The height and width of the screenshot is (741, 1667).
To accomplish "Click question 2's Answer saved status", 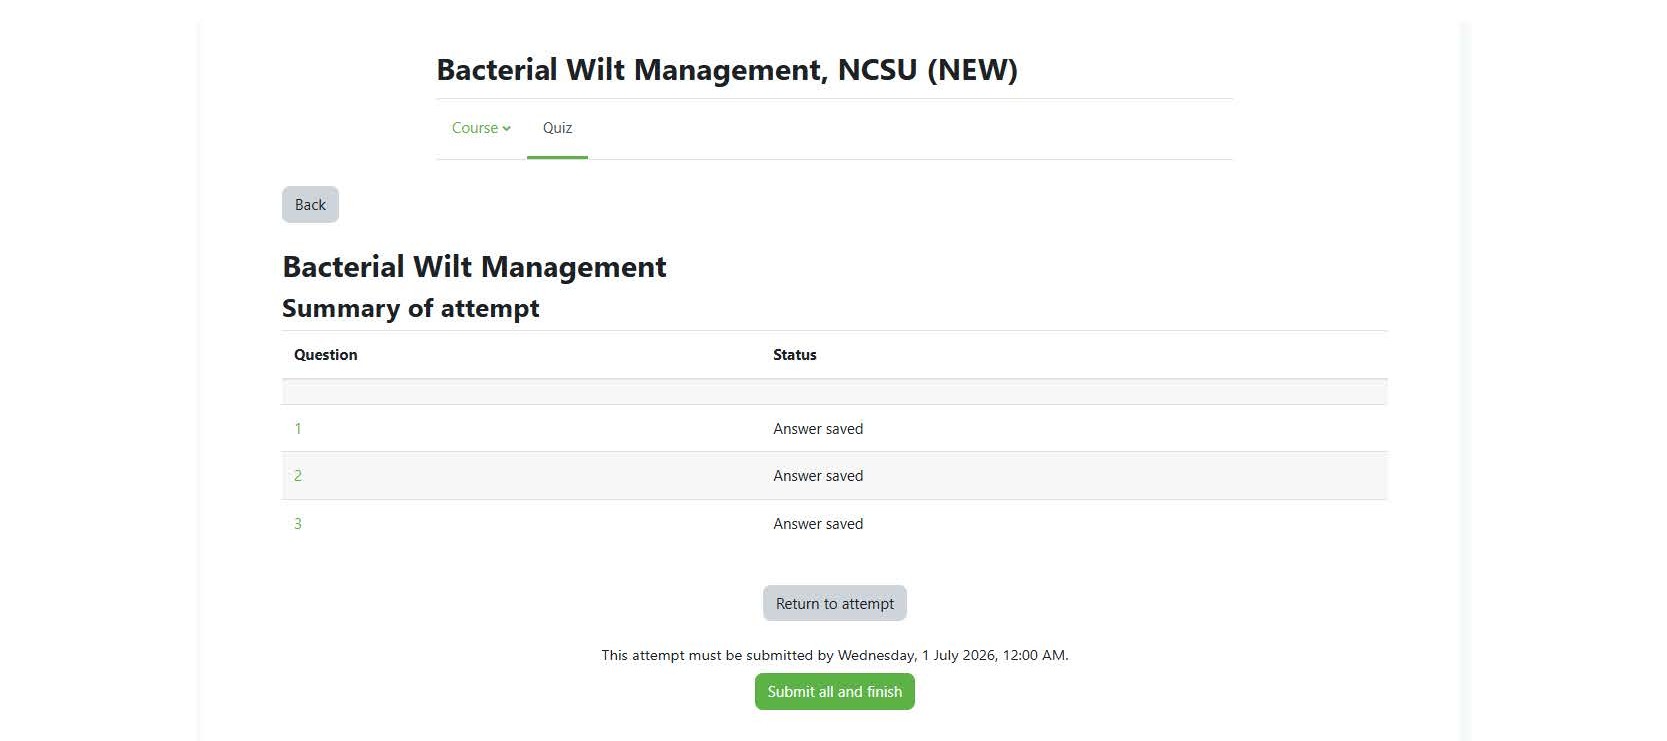I will coord(817,476).
